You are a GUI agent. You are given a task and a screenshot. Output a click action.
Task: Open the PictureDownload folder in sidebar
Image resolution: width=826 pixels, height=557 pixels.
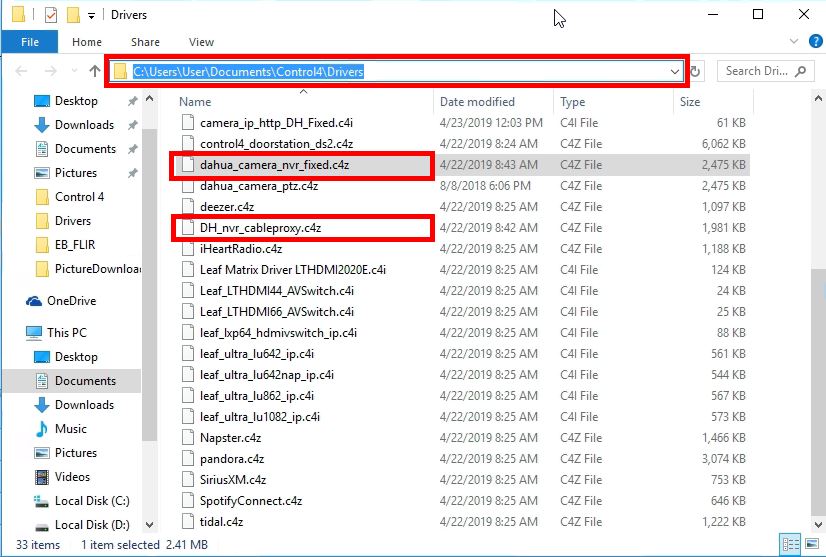coord(97,269)
